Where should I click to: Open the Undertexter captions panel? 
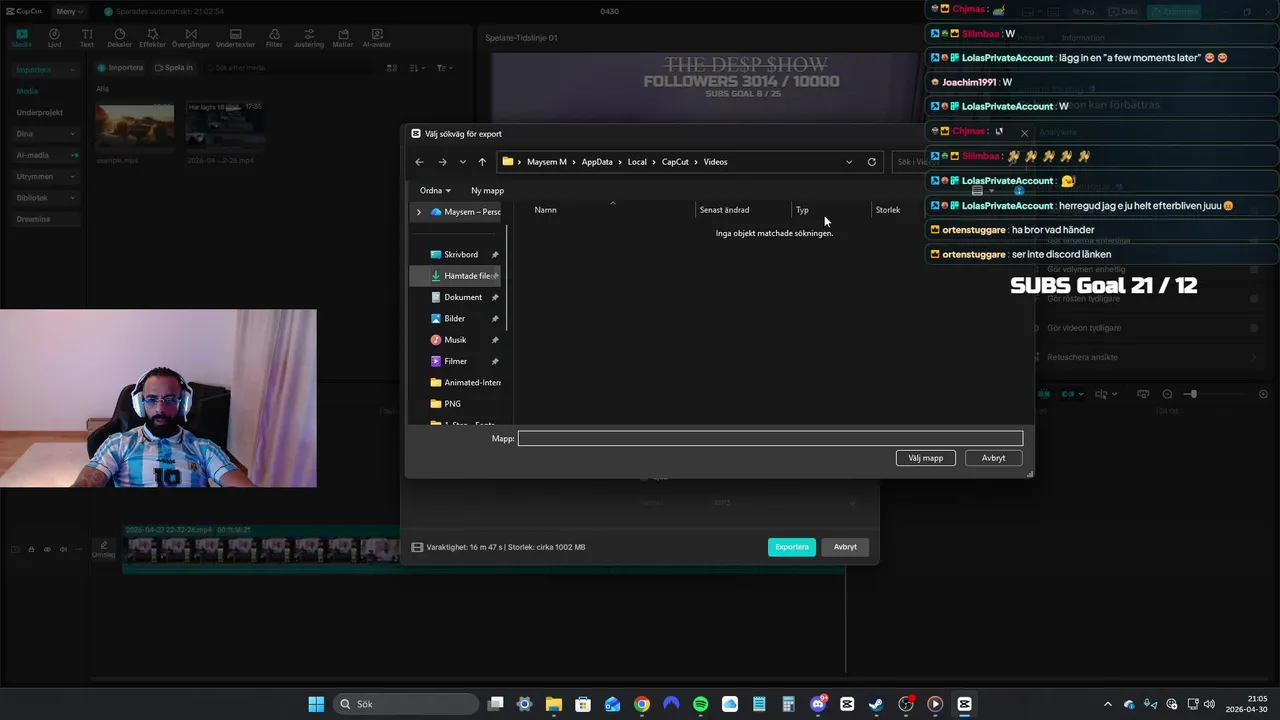235,38
